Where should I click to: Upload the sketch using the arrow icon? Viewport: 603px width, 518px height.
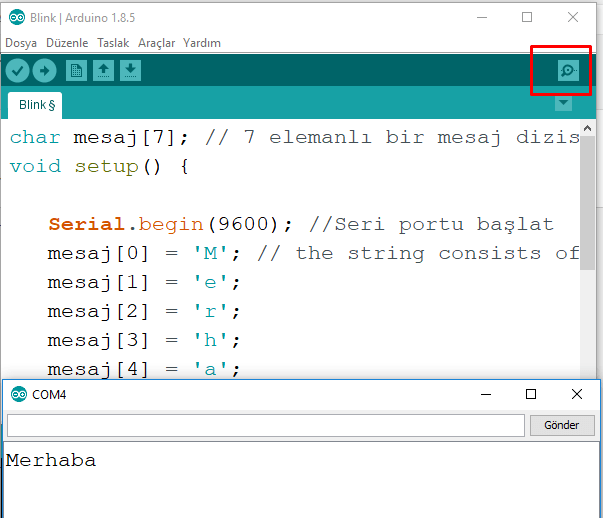pos(44,70)
